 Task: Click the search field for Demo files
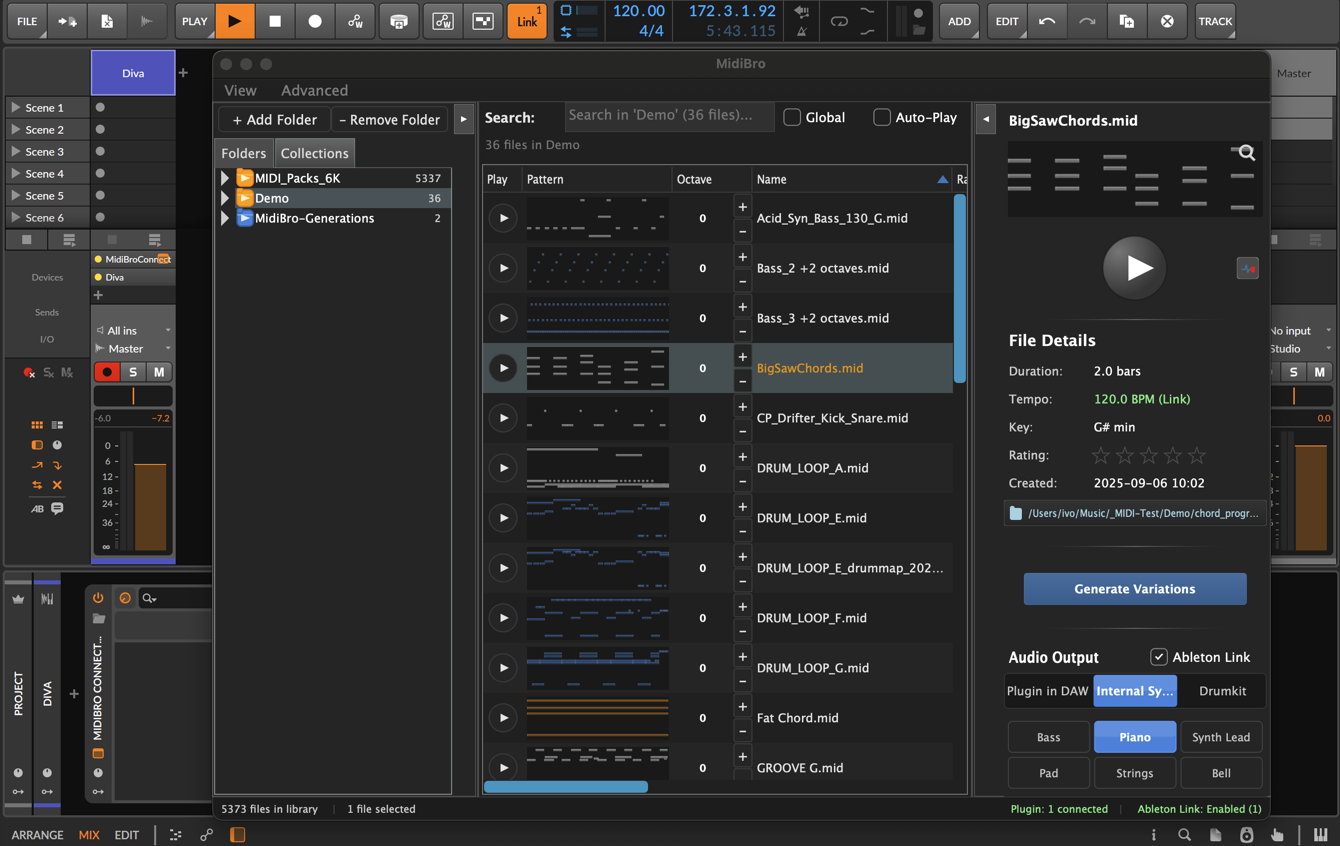click(668, 116)
